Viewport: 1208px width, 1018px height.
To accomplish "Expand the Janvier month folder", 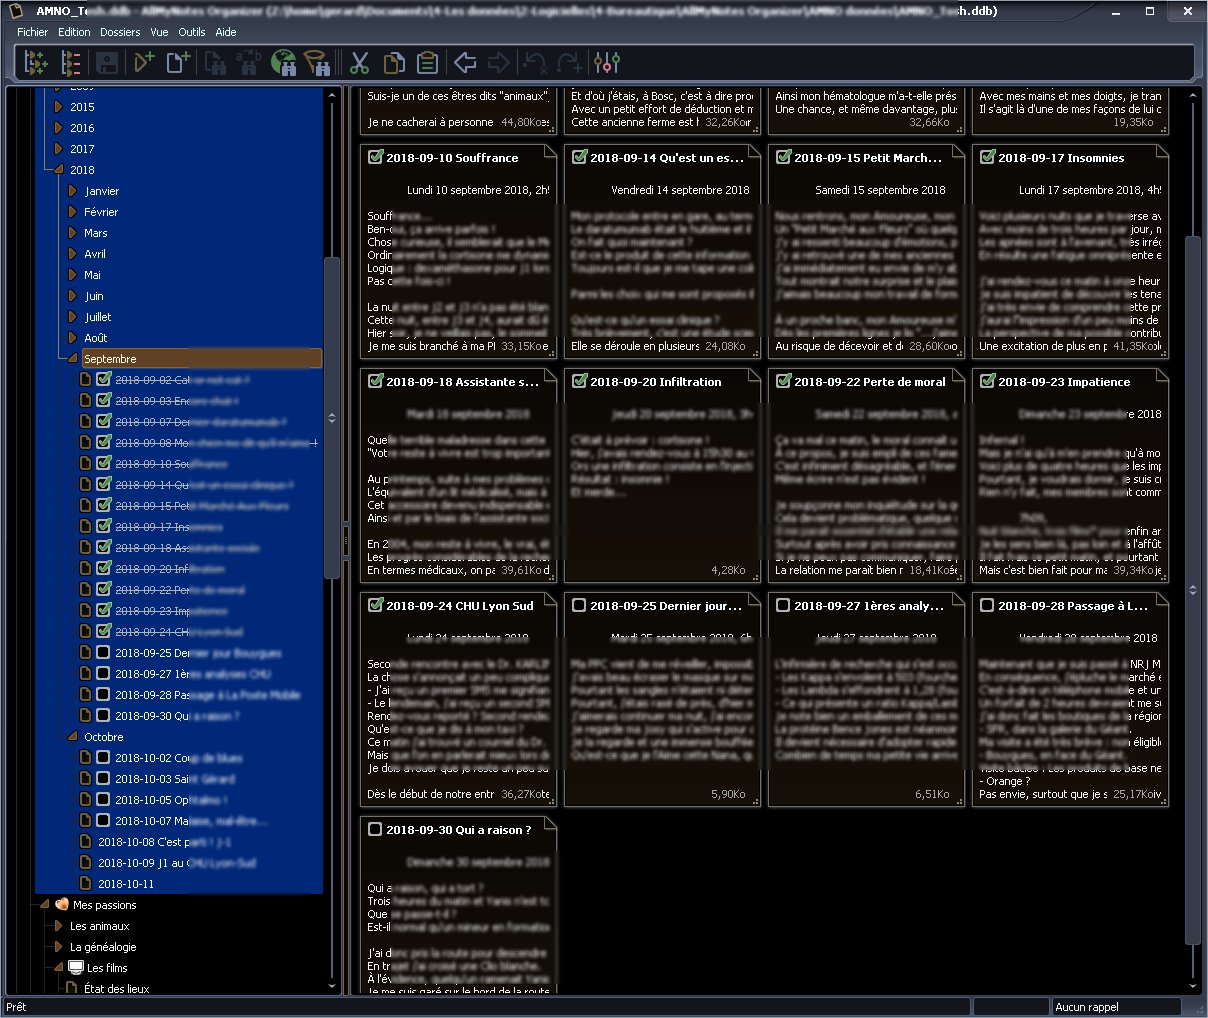I will [x=72, y=191].
